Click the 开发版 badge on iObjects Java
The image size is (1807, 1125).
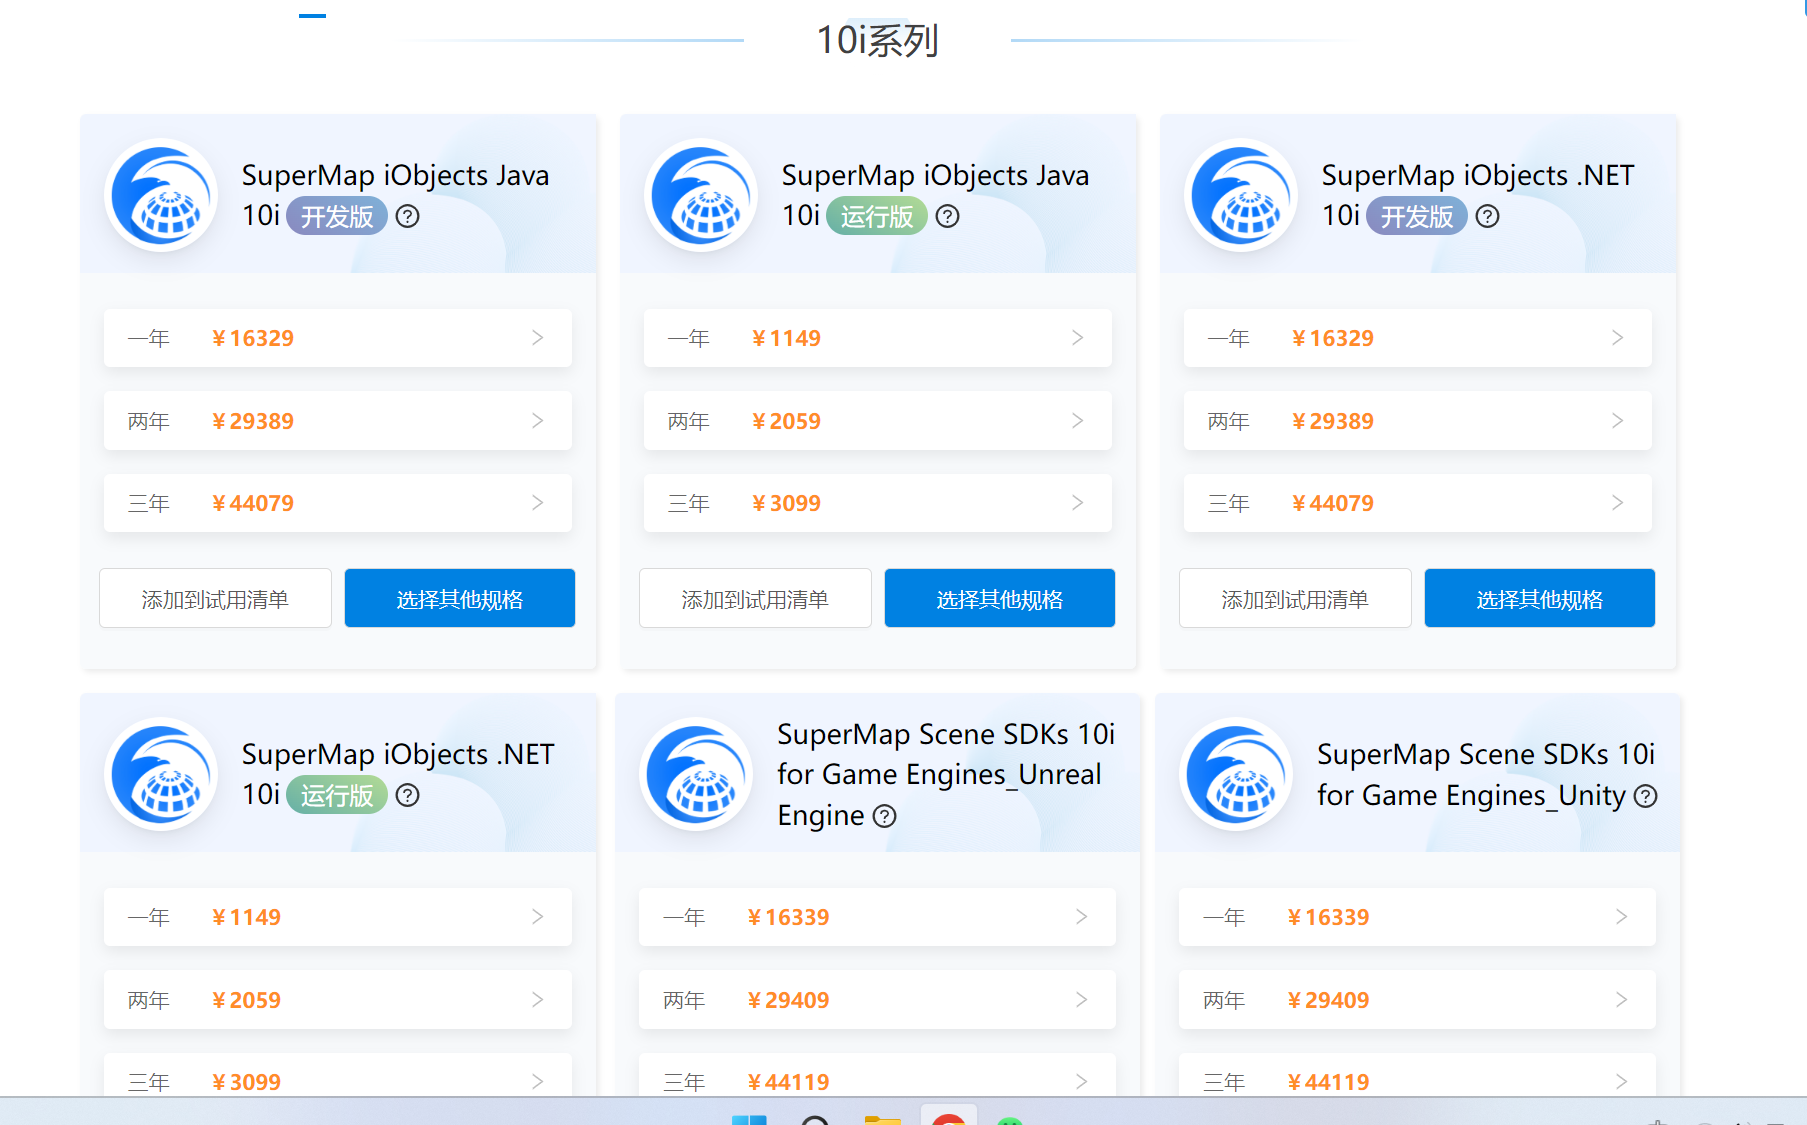337,216
